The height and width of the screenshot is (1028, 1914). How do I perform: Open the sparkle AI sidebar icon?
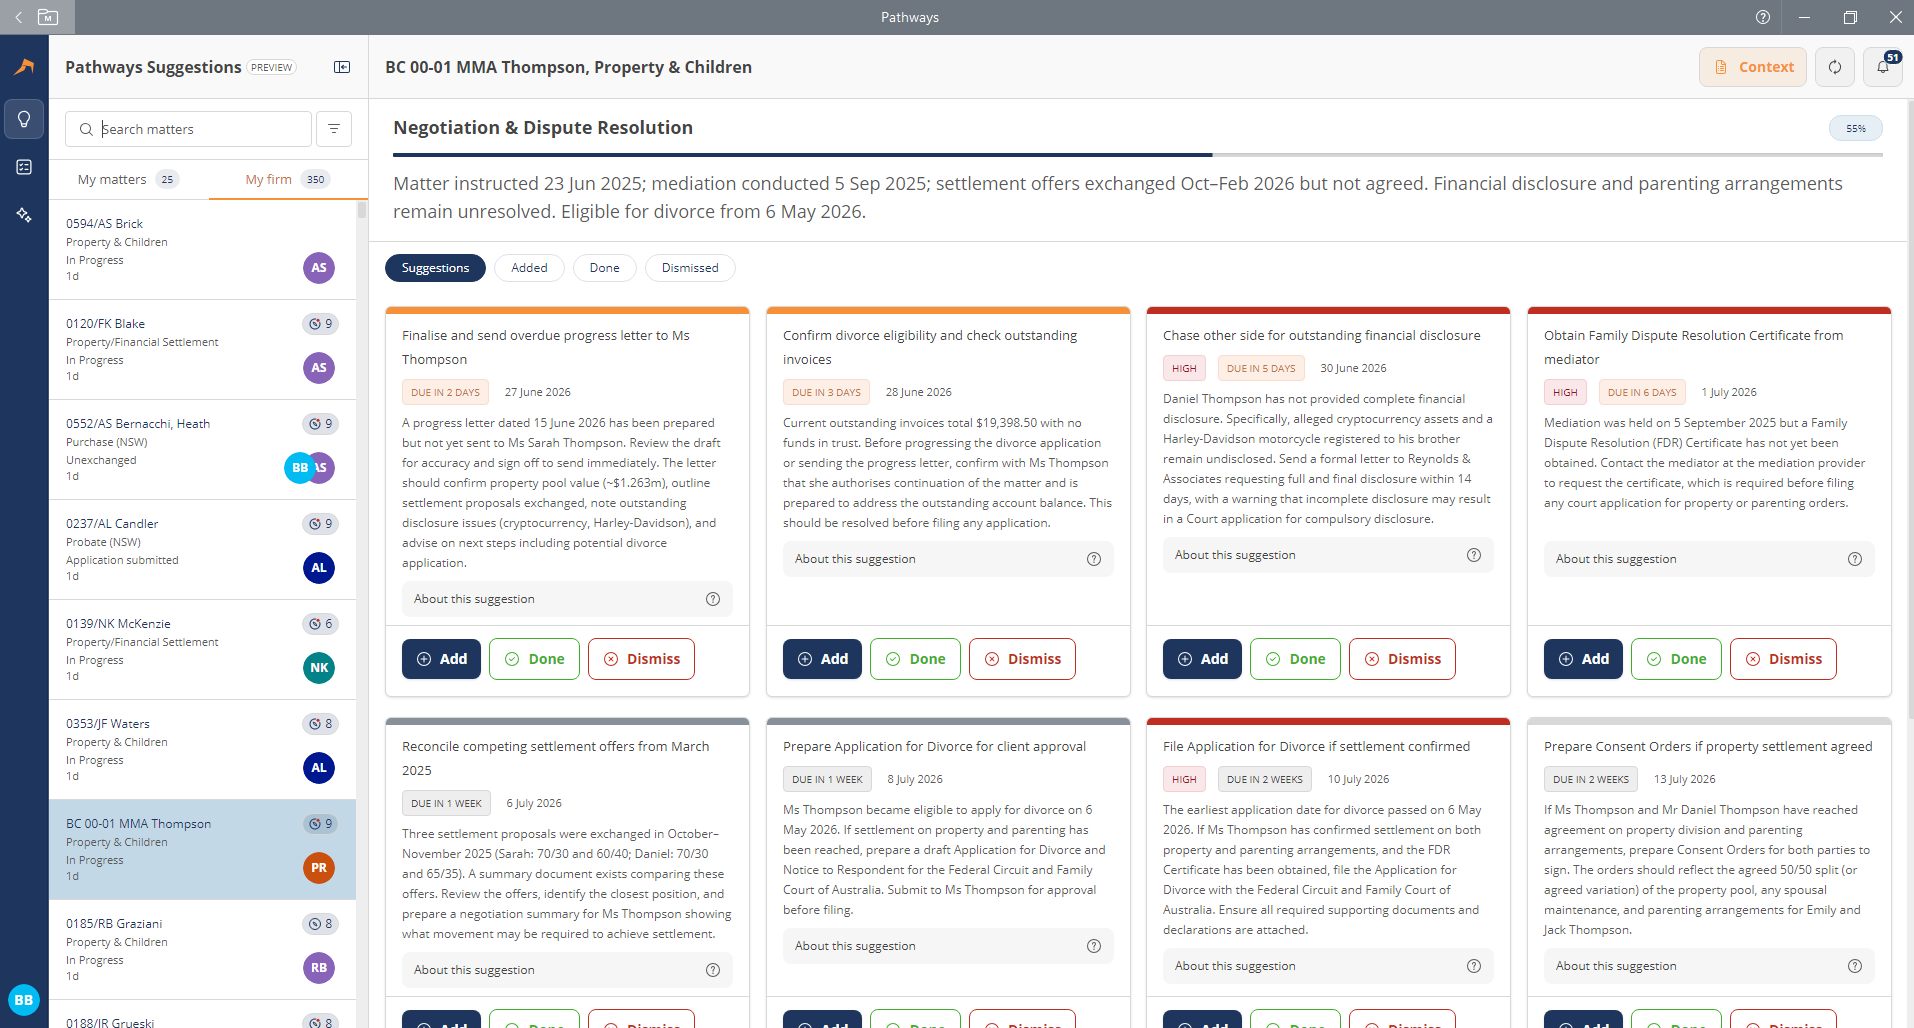24,215
